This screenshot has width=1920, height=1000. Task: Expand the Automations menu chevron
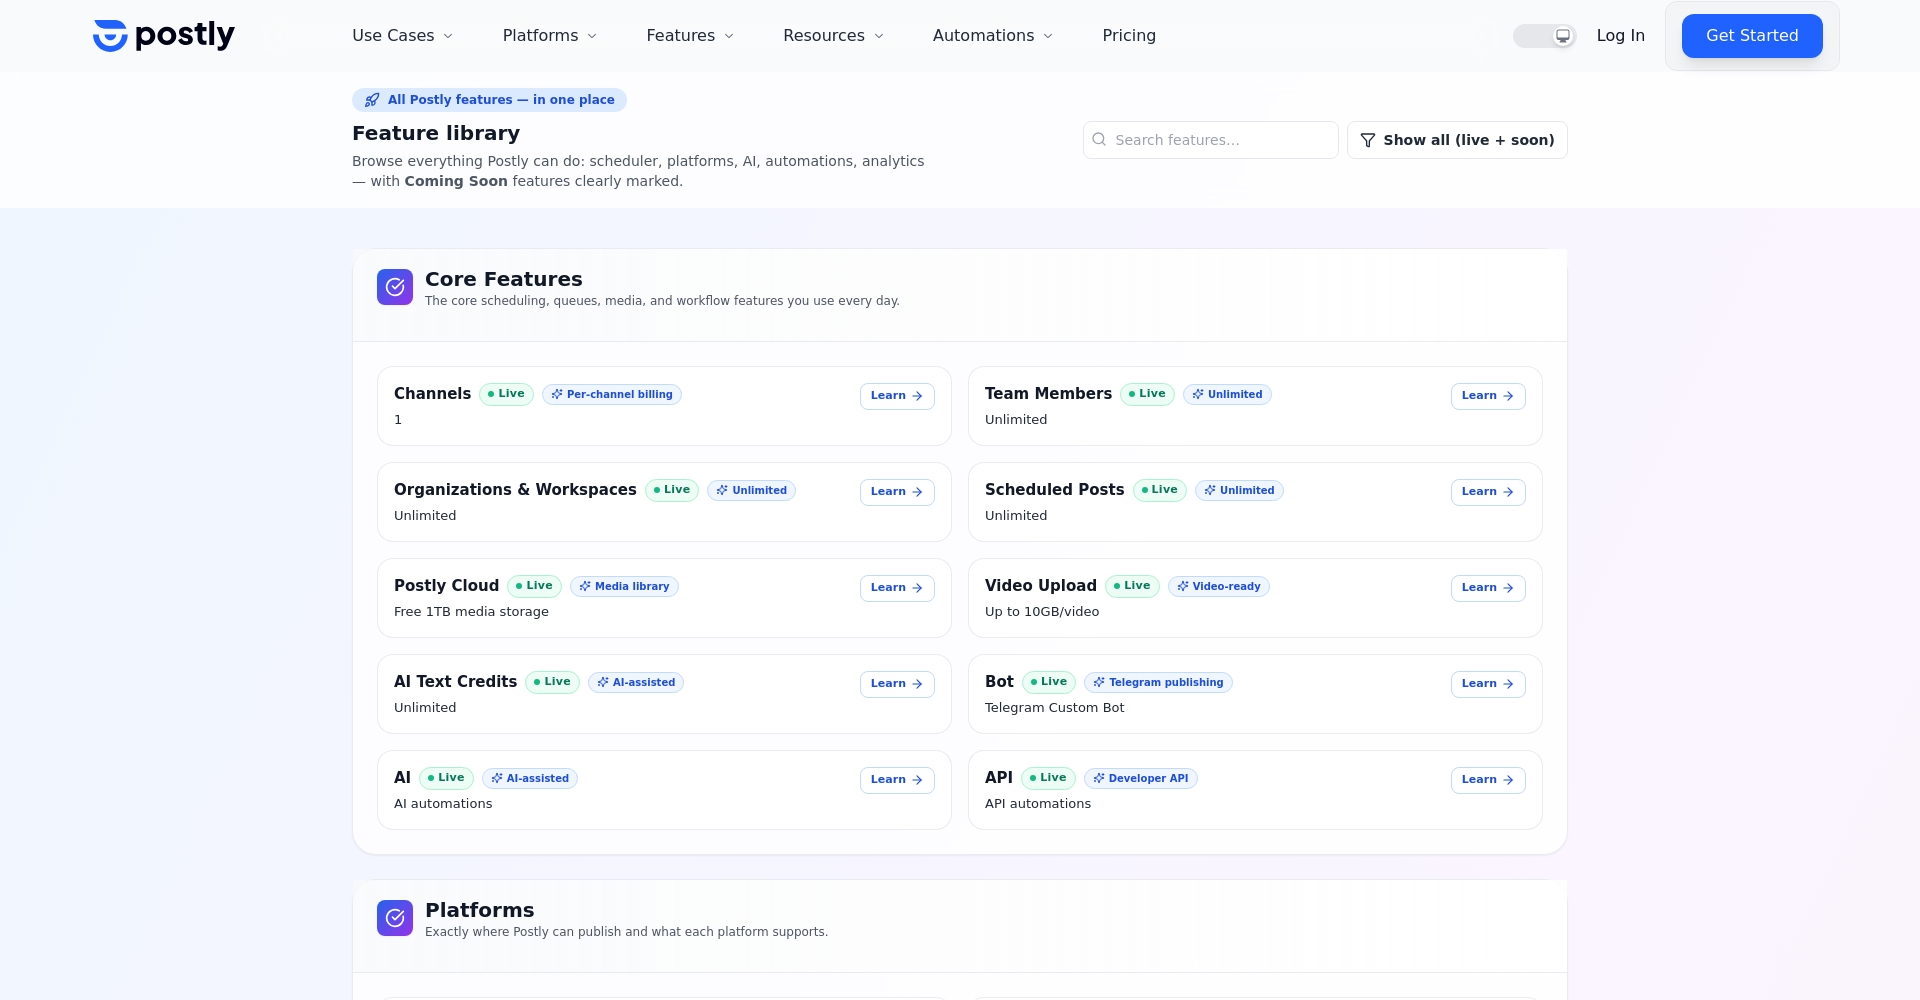pyautogui.click(x=1048, y=36)
